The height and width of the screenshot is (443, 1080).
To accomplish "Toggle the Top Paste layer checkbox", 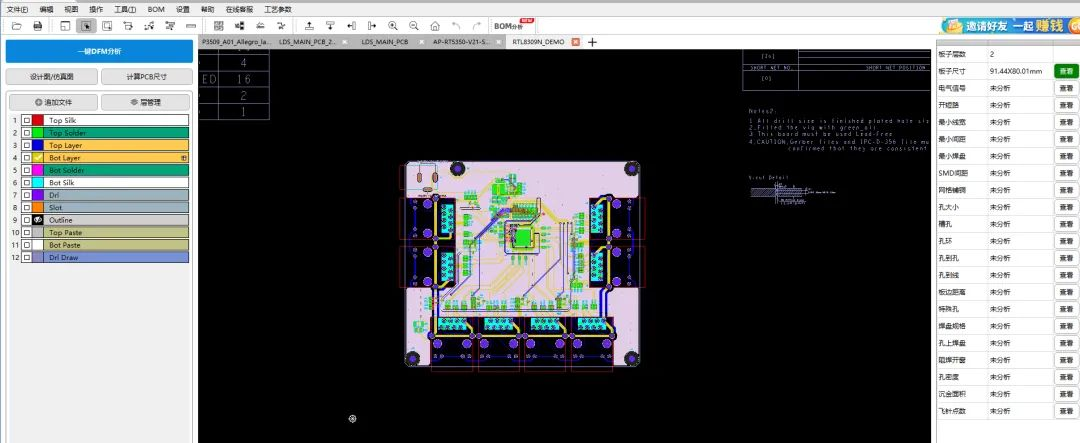I will pyautogui.click(x=26, y=232).
